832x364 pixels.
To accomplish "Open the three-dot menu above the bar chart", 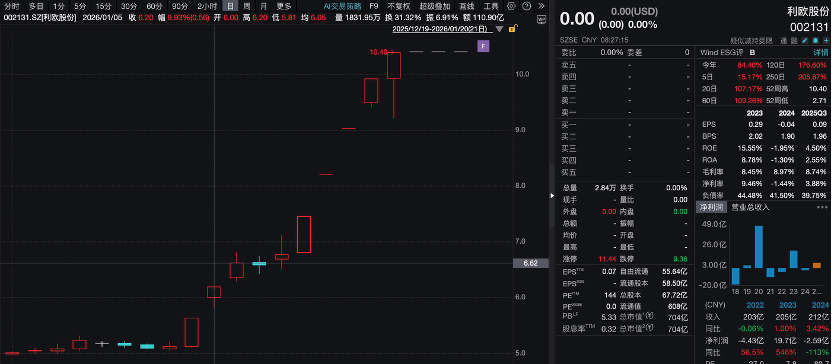I will pyautogui.click(x=822, y=207).
